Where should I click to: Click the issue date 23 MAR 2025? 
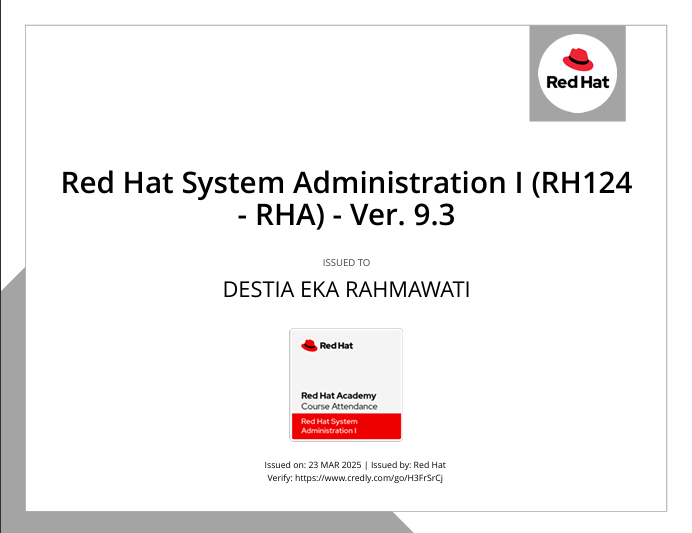point(334,465)
